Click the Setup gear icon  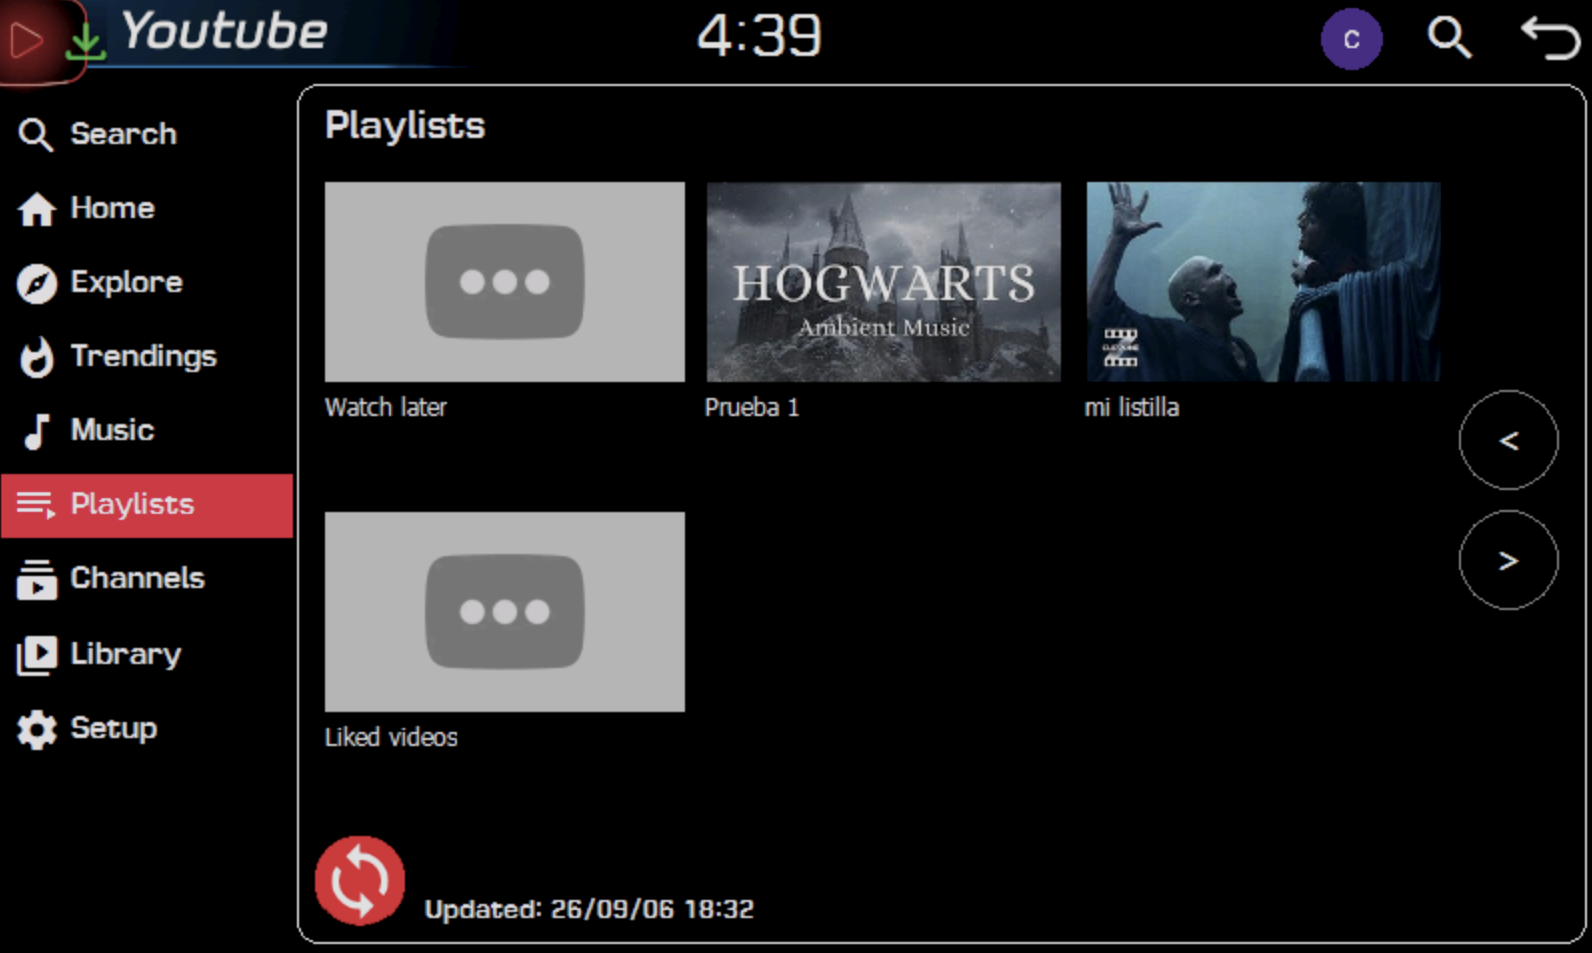[x=37, y=729]
